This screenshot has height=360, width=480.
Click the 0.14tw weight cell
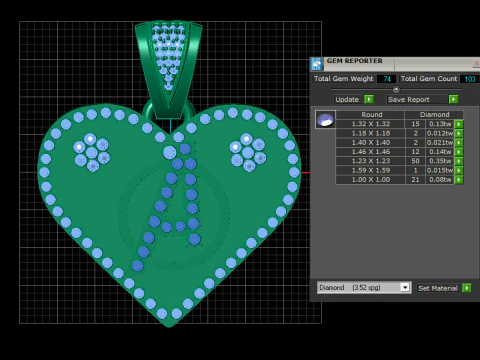point(440,152)
